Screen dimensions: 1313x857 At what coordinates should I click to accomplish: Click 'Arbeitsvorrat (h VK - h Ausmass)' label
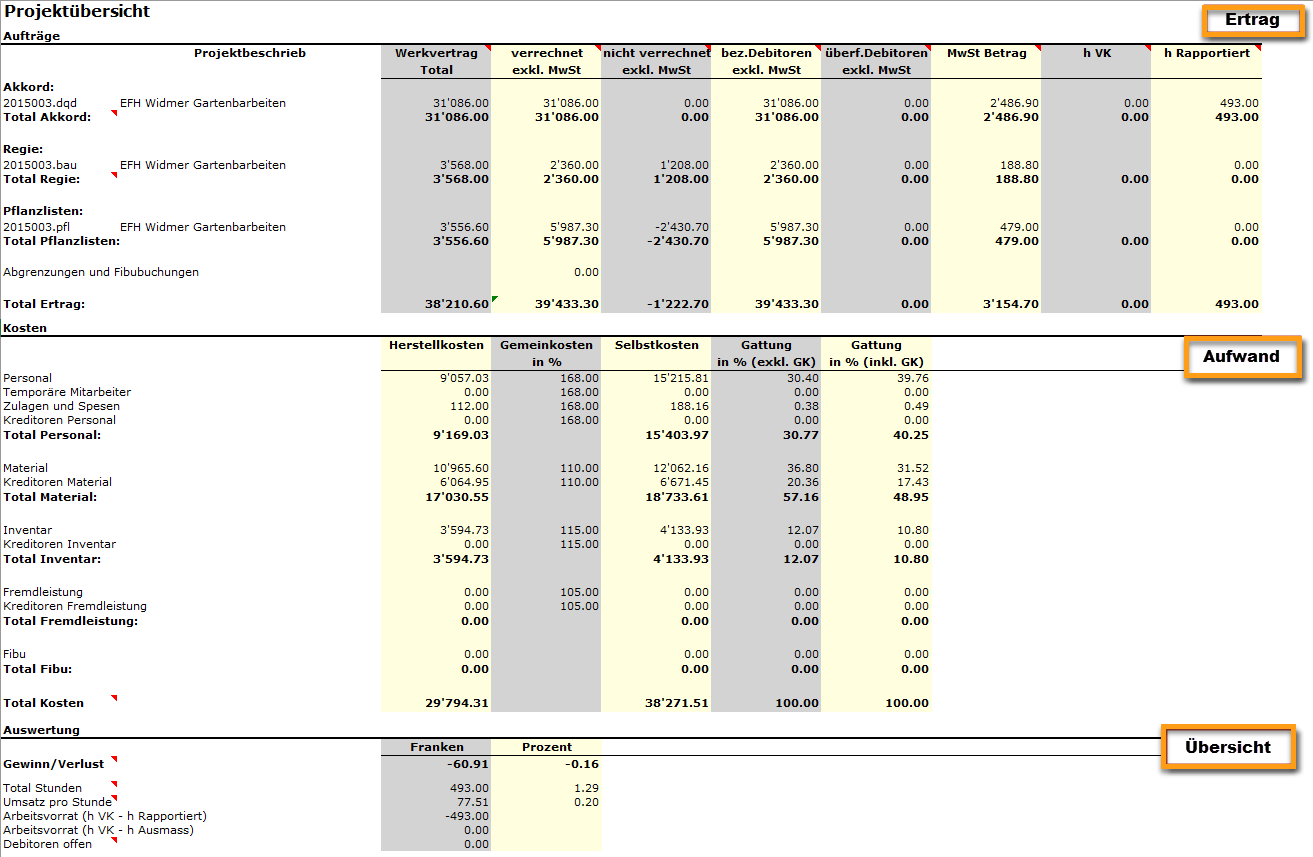tap(99, 830)
